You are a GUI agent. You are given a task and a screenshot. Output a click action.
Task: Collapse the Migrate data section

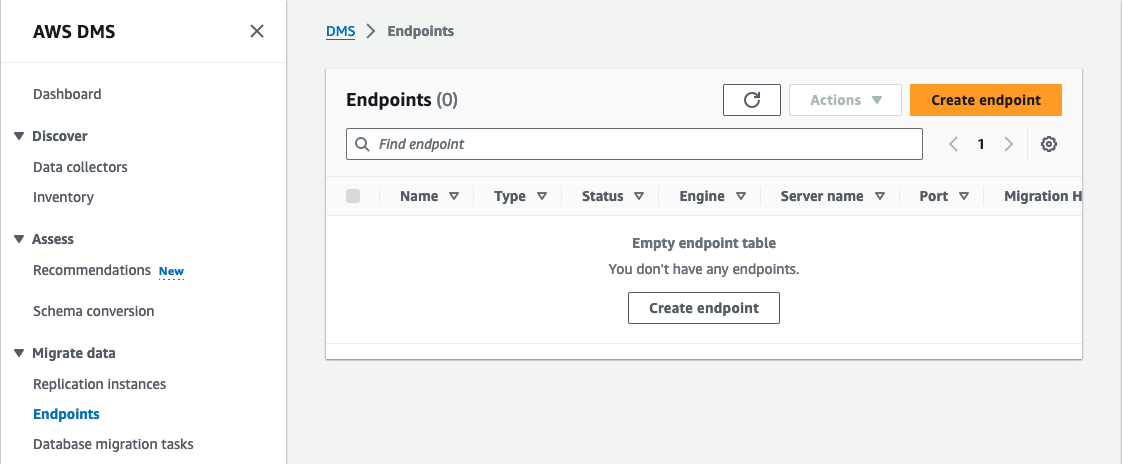coord(19,353)
